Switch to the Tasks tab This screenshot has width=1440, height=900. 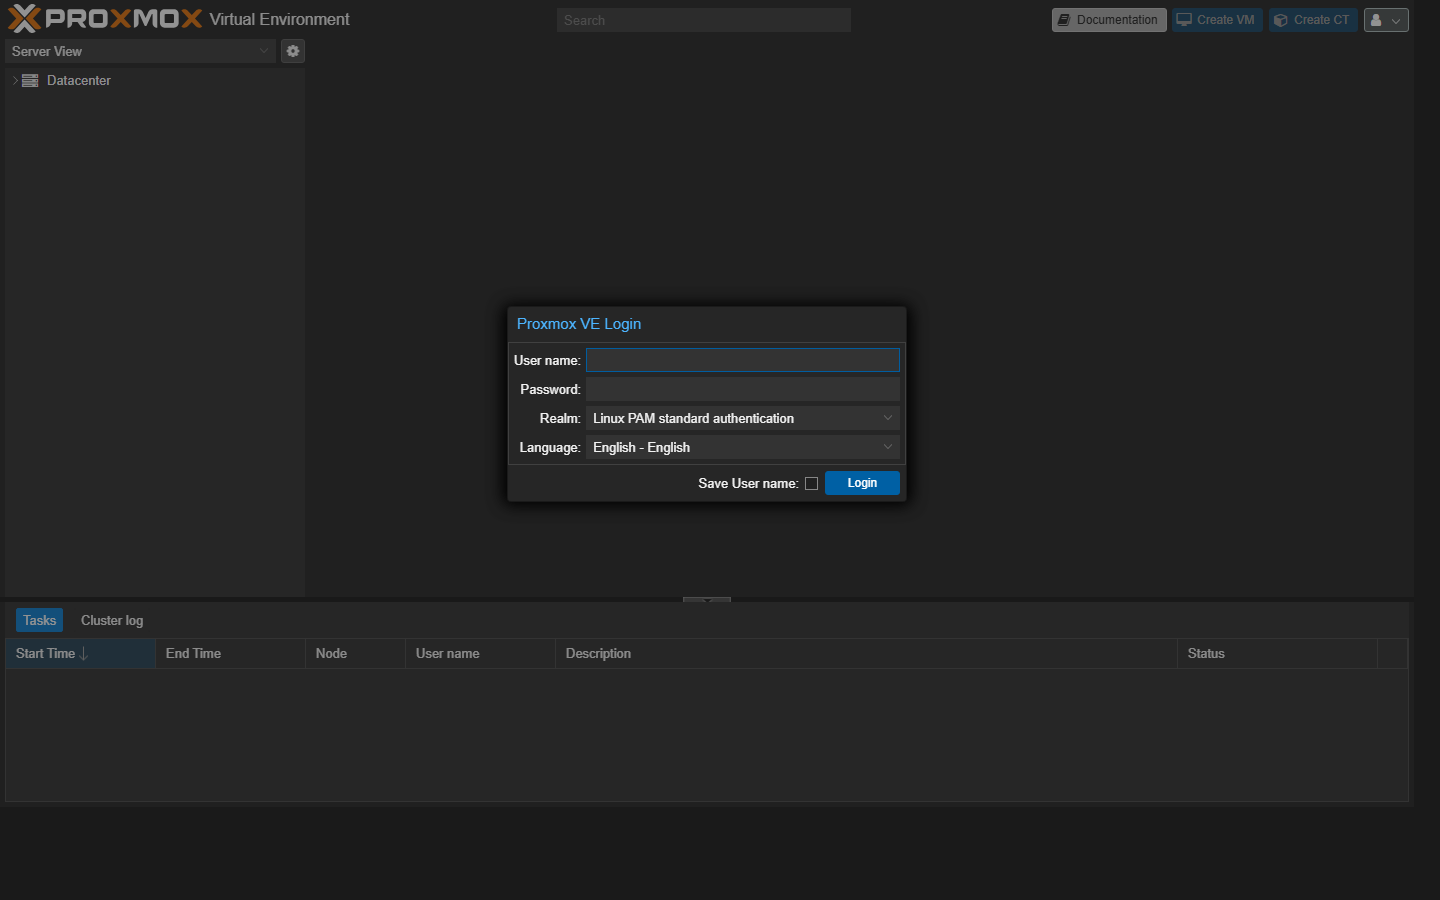point(40,620)
